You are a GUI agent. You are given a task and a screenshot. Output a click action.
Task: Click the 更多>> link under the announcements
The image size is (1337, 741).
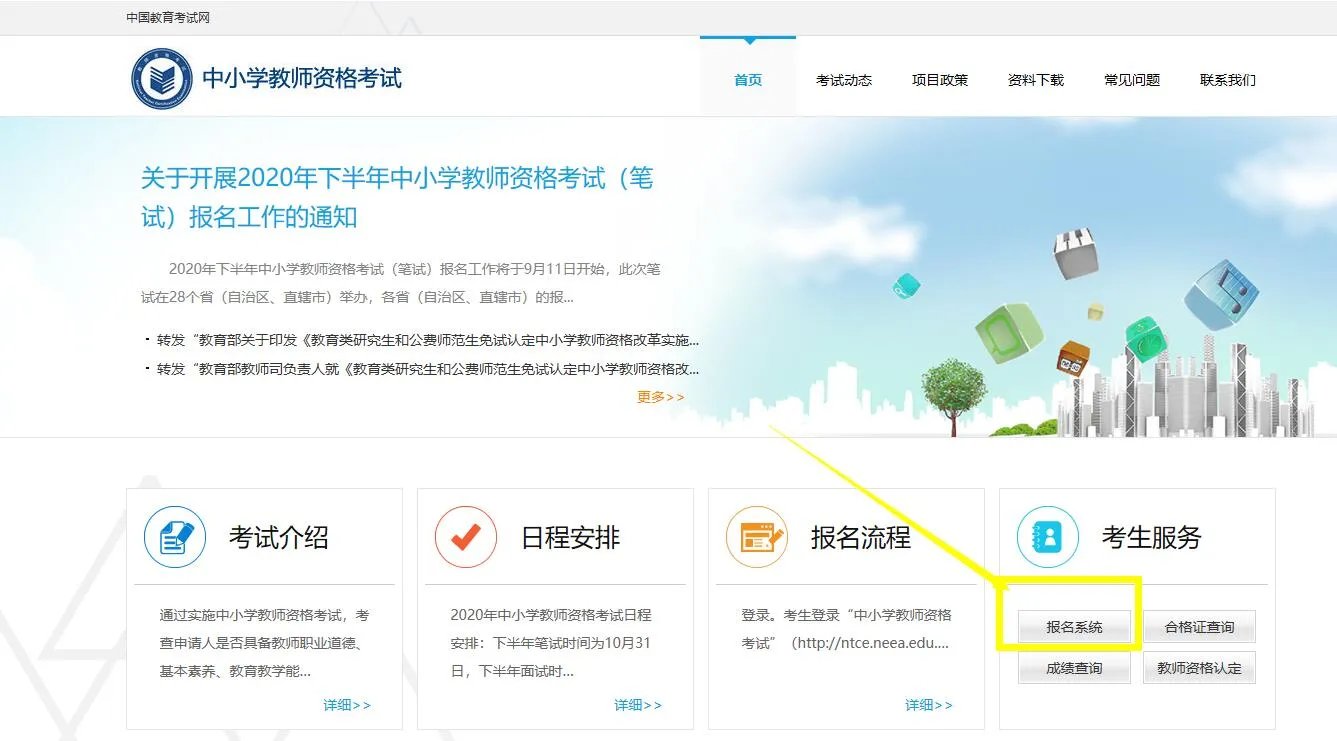(659, 397)
